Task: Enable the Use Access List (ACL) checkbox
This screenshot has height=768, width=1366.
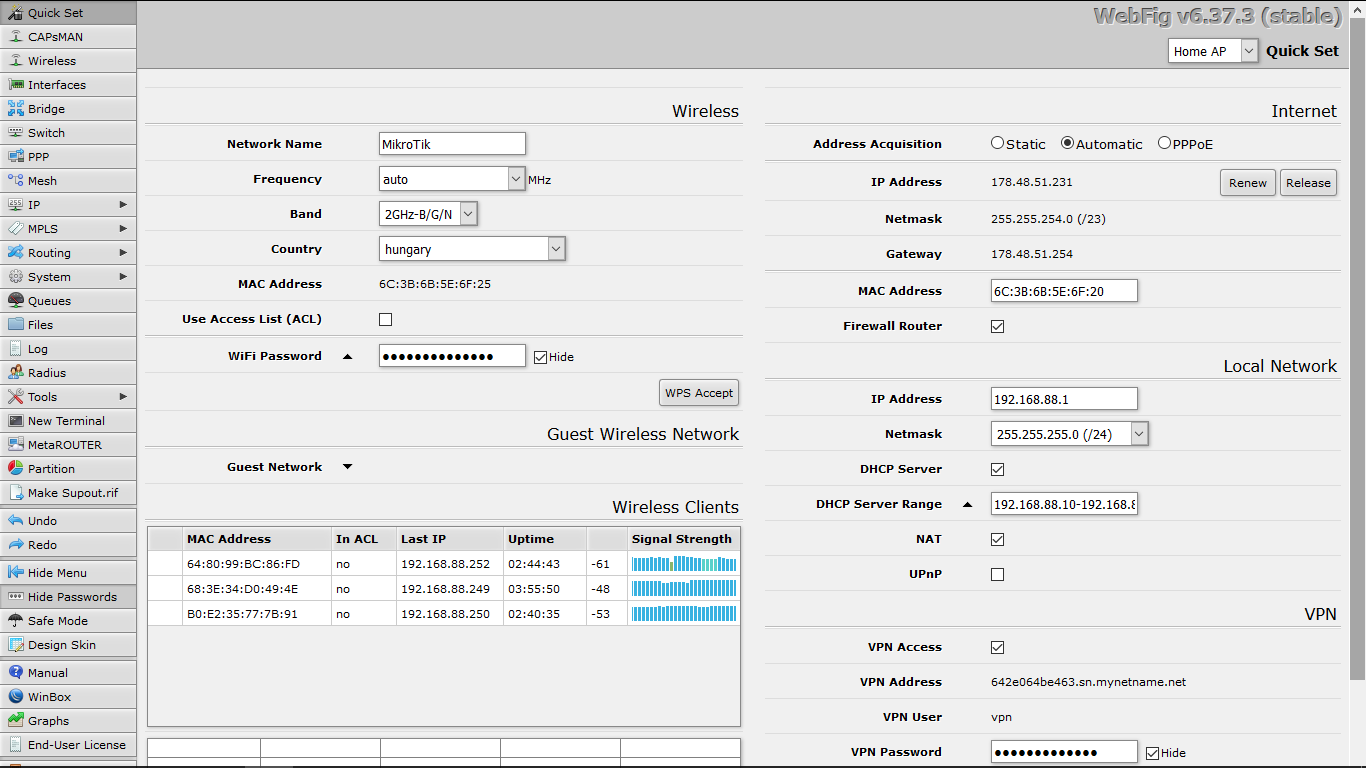Action: (x=385, y=320)
